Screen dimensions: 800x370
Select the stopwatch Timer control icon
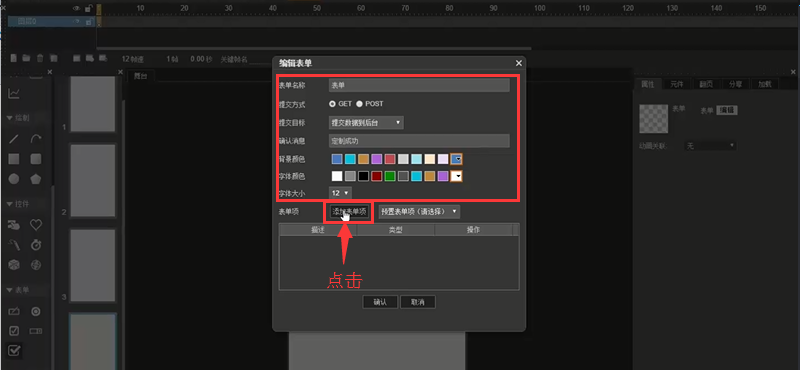click(x=36, y=245)
